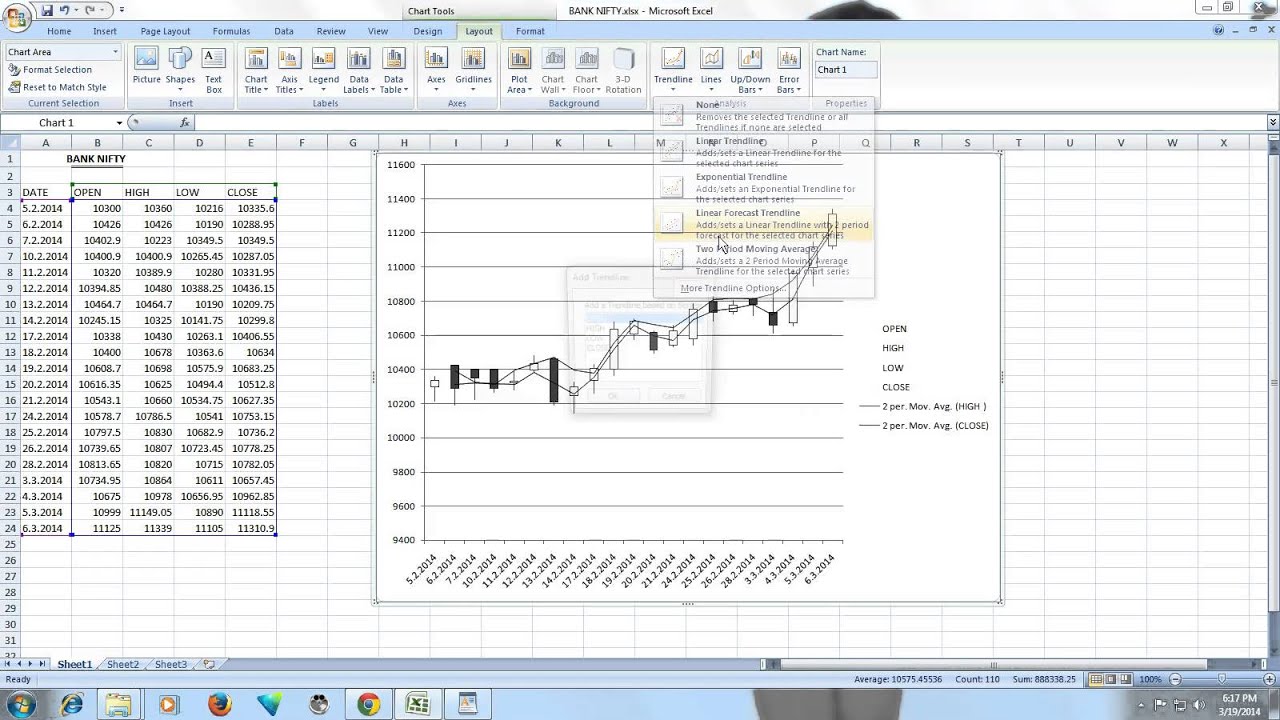
Task: Open Firefox from the taskbar
Action: click(x=219, y=705)
